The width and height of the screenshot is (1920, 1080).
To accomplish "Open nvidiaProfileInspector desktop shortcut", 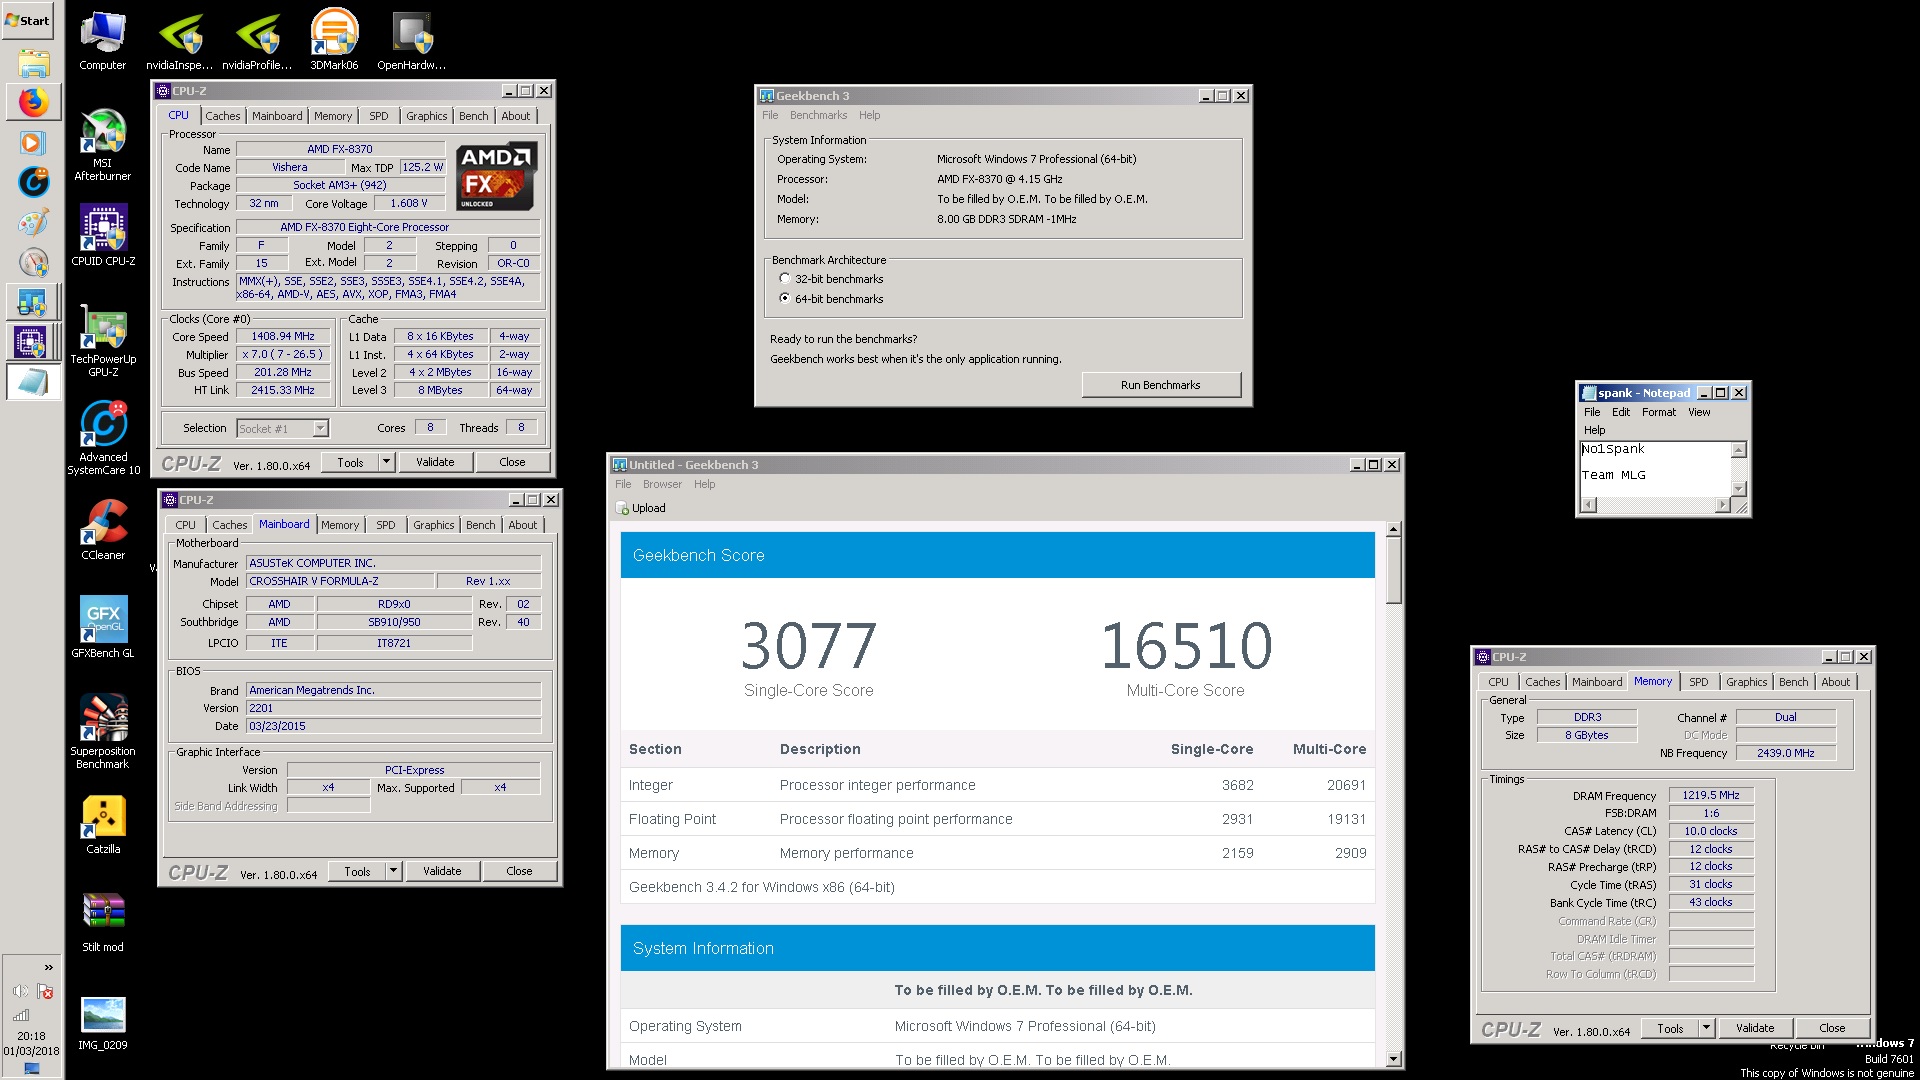I will coord(257,41).
